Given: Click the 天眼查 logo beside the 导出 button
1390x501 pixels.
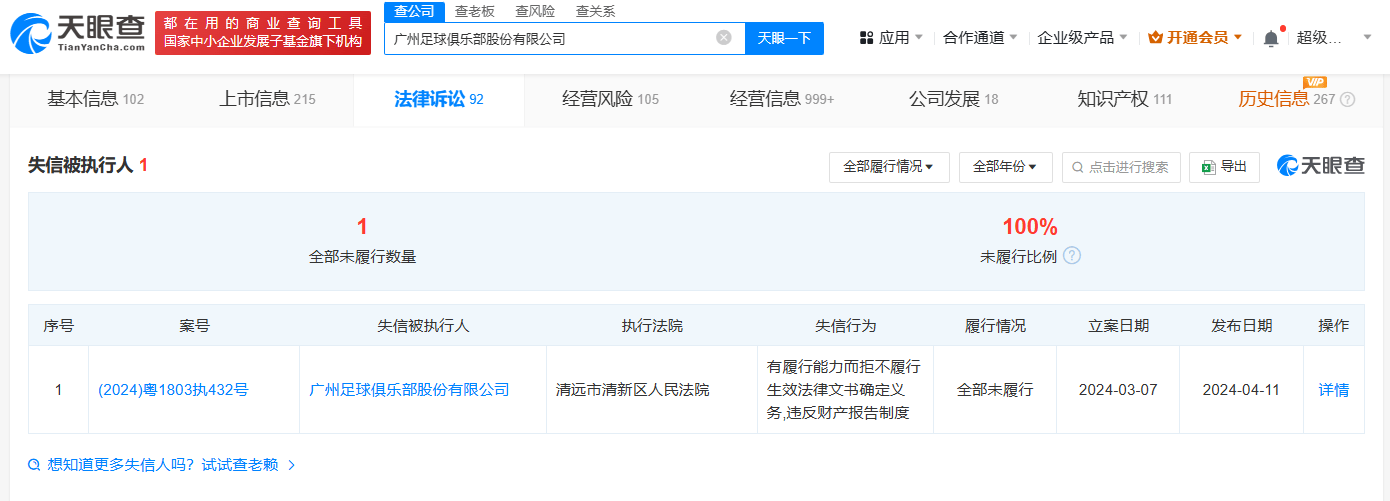Looking at the screenshot, I should (1320, 166).
